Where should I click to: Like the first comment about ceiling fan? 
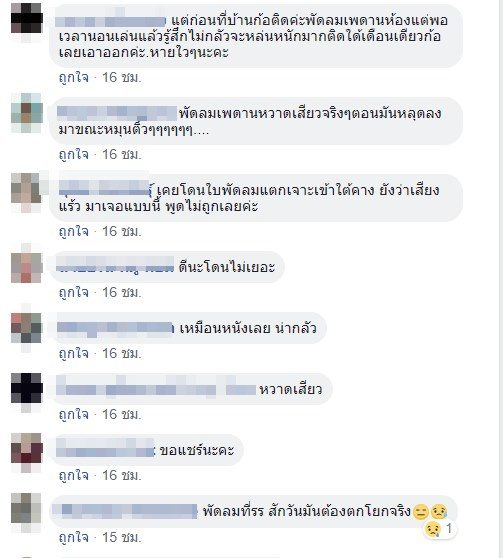(74, 77)
